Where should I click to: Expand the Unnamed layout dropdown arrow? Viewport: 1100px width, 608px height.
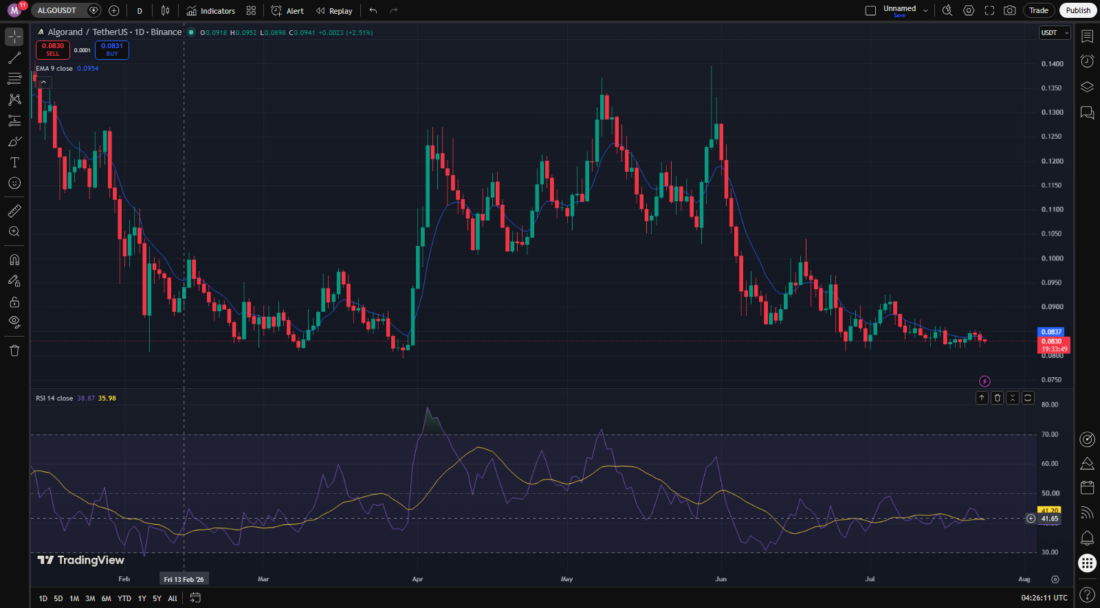click(x=925, y=11)
